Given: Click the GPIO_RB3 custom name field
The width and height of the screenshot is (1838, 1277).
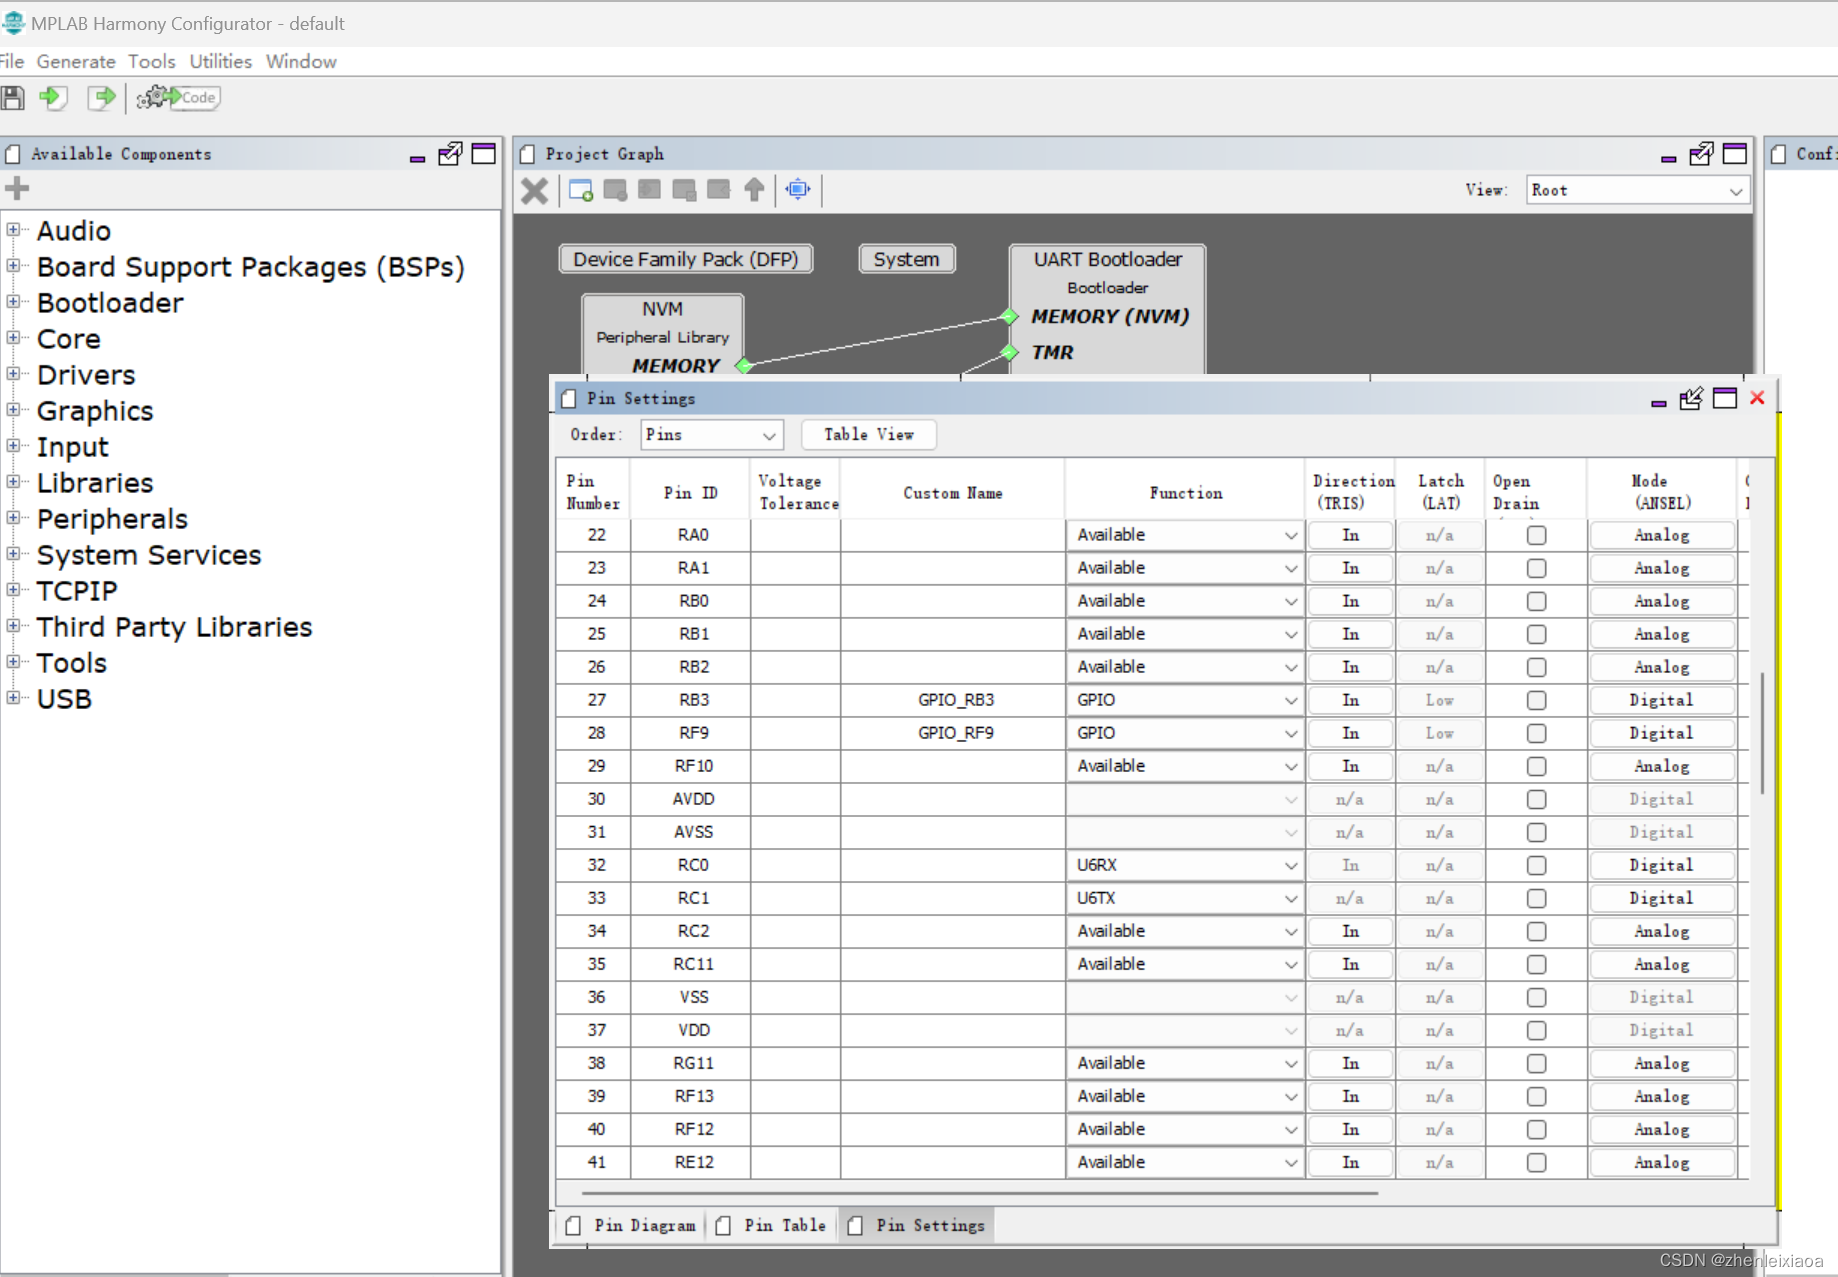Looking at the screenshot, I should tap(953, 700).
